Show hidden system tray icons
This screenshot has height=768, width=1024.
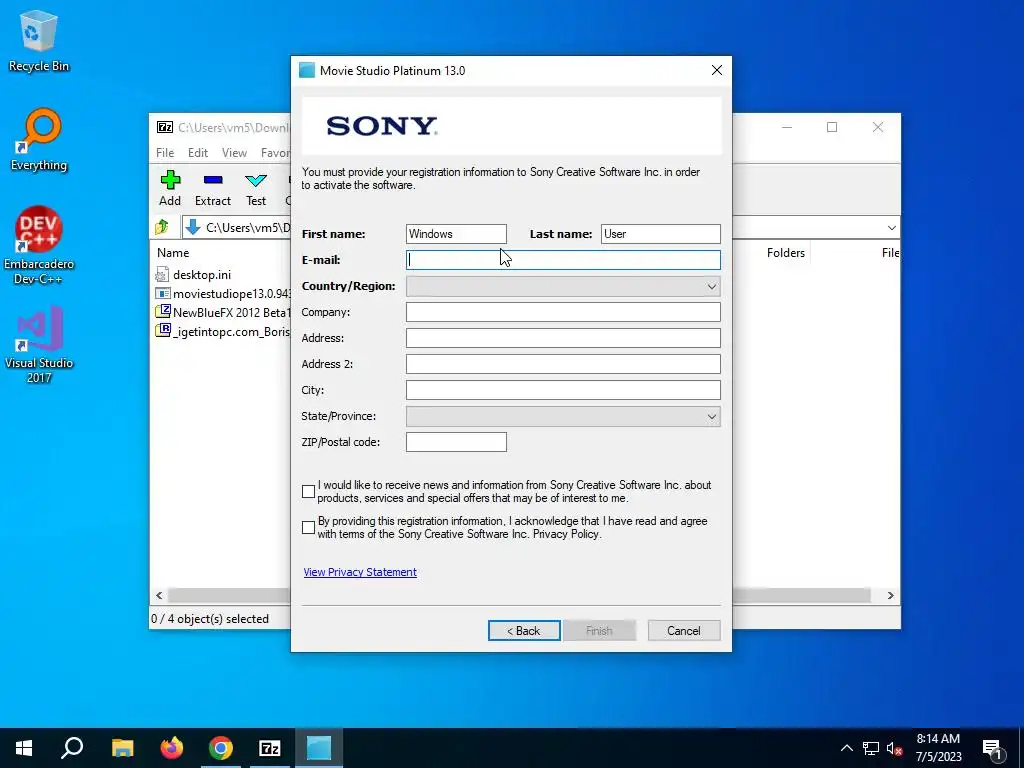(x=846, y=748)
